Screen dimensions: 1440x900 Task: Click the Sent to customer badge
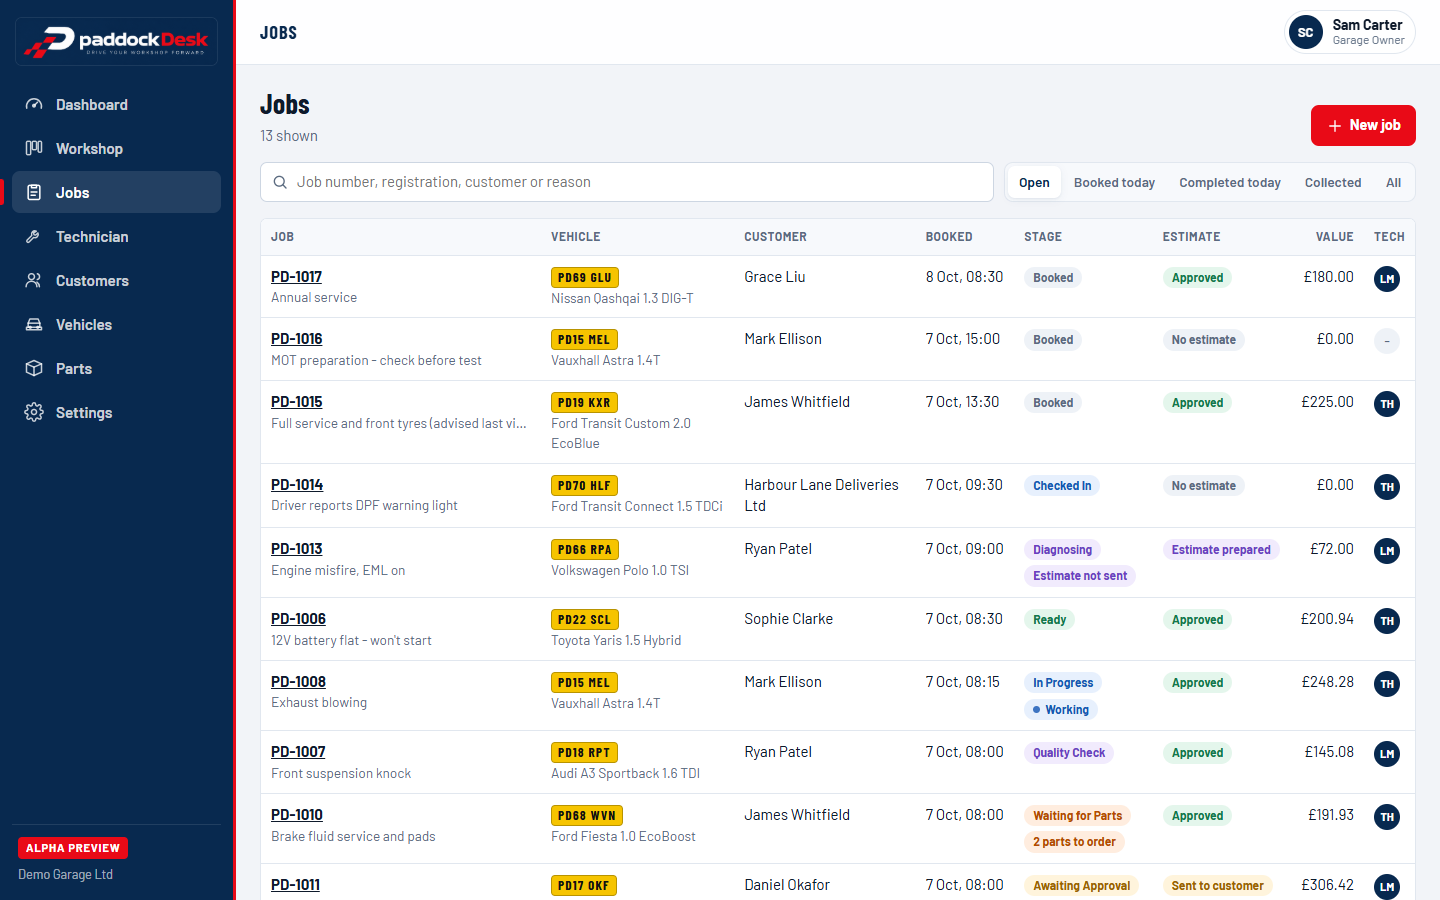[1217, 886]
